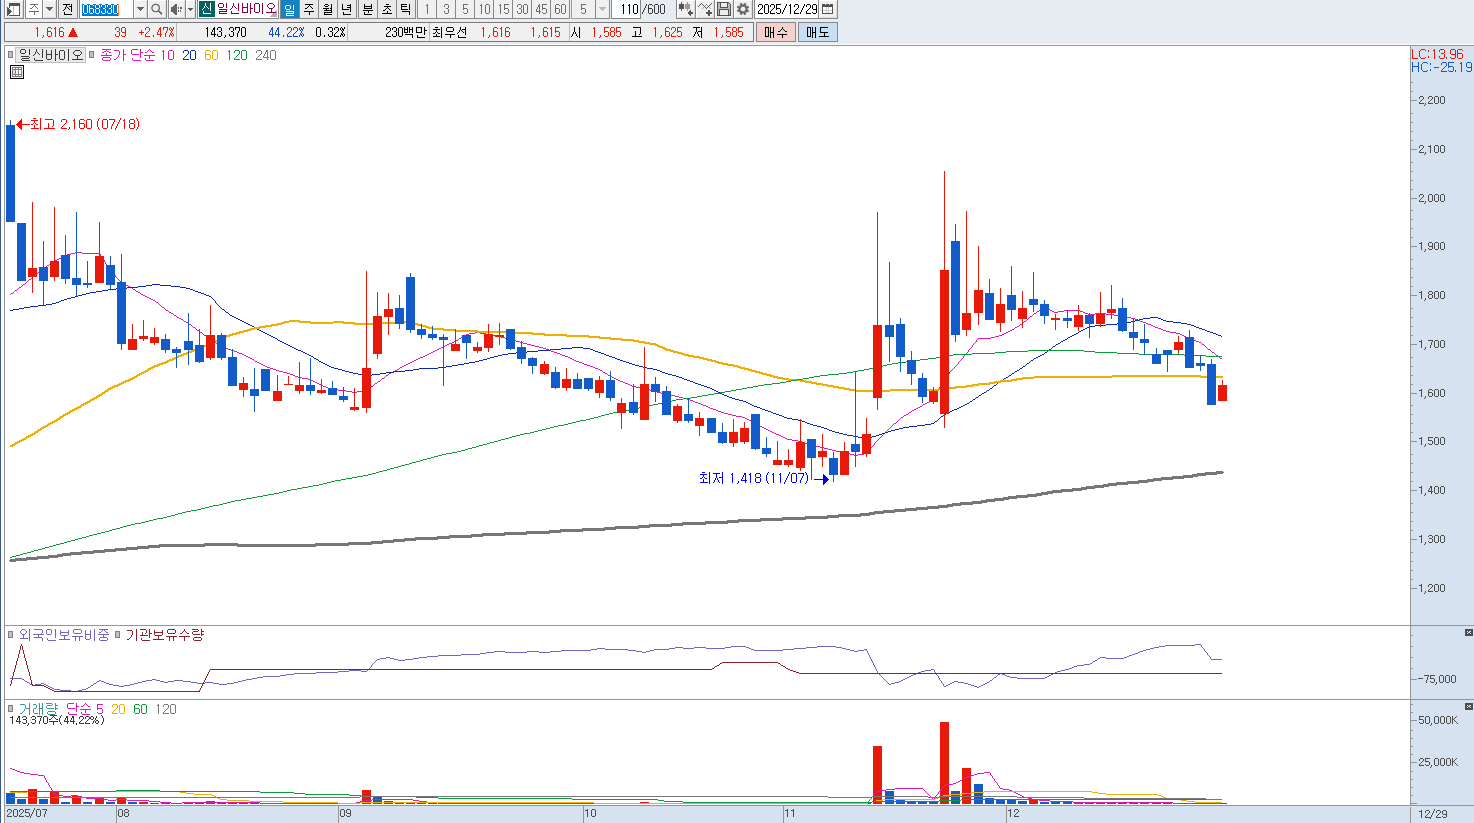Open chart settings gear icon
The height and width of the screenshot is (823, 1474).
pyautogui.click(x=743, y=9)
